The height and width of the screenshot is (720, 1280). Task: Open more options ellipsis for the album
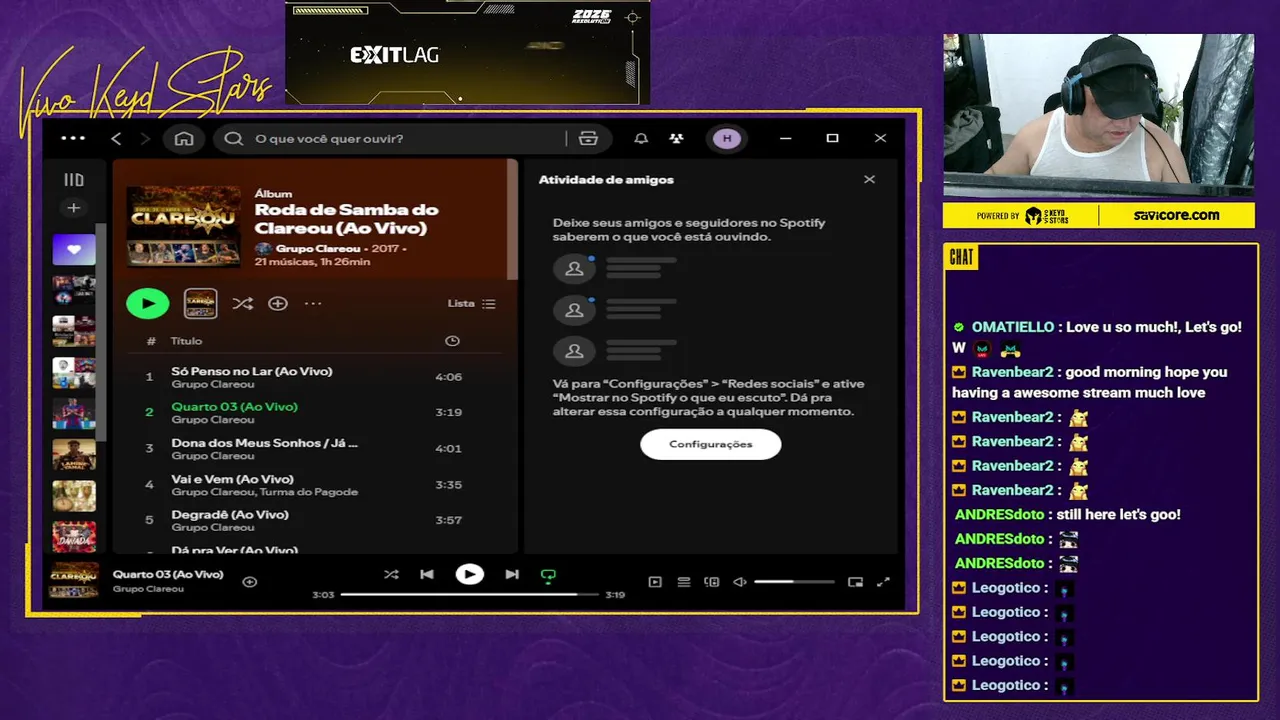[313, 303]
